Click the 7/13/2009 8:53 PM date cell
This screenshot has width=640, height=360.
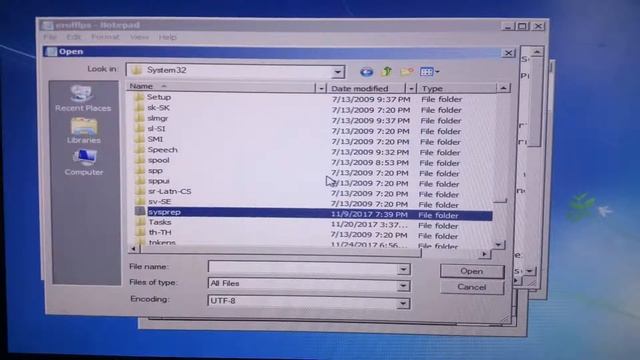(370, 162)
